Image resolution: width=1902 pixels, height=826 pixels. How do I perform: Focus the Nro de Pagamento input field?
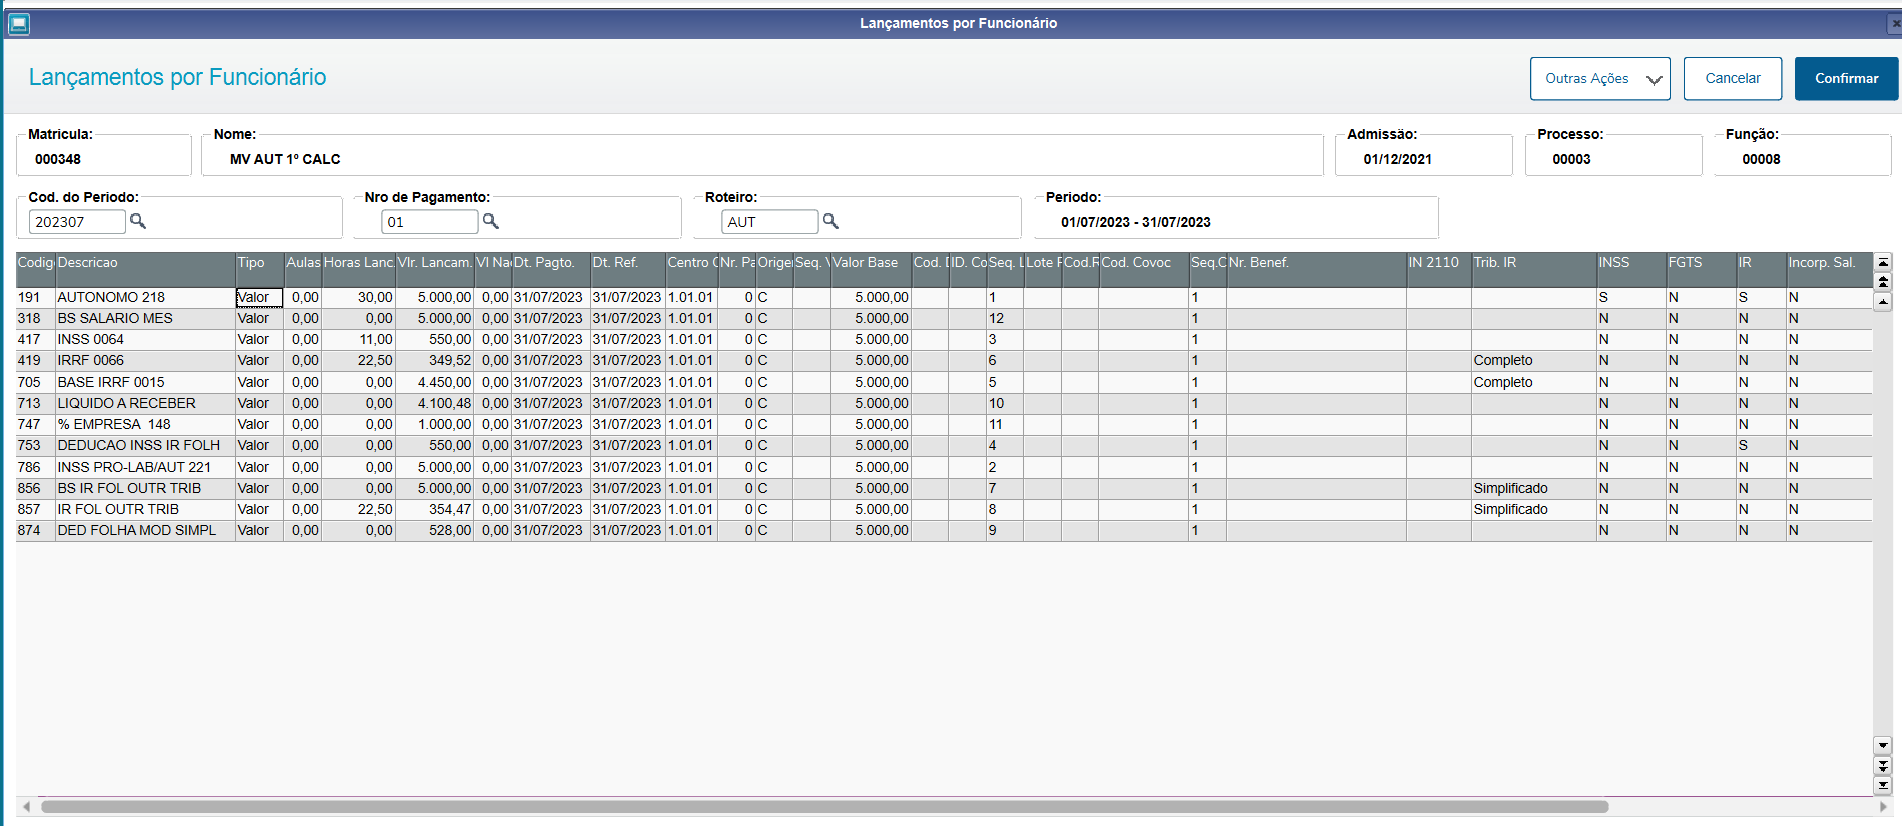430,222
